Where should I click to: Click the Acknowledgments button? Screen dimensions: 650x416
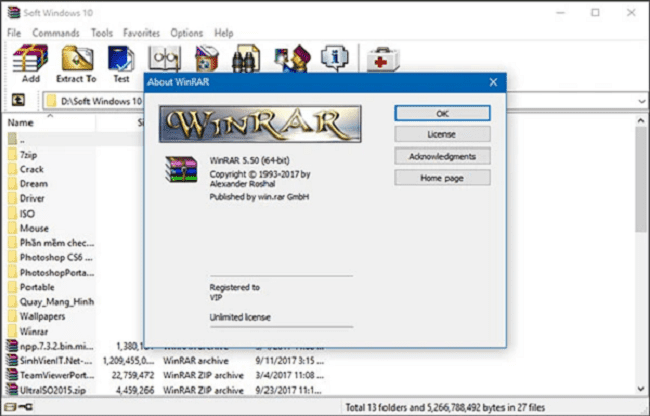(442, 156)
